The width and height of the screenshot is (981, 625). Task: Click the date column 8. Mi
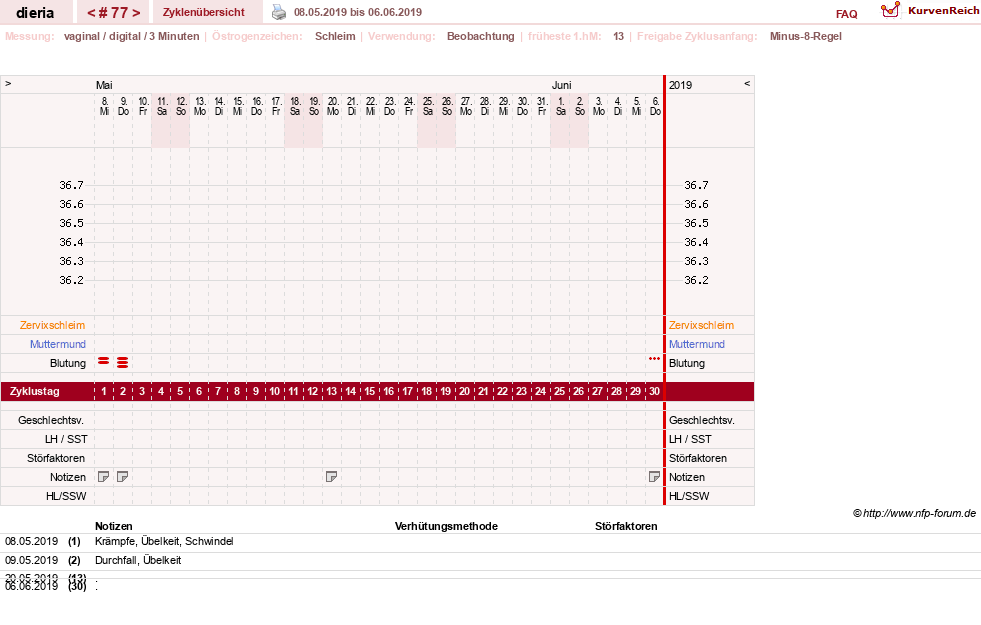[104, 106]
